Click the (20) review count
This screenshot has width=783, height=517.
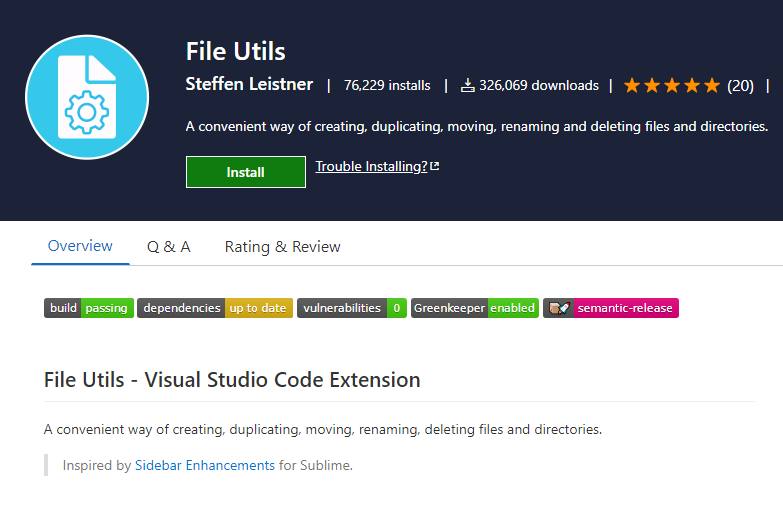[x=740, y=86]
